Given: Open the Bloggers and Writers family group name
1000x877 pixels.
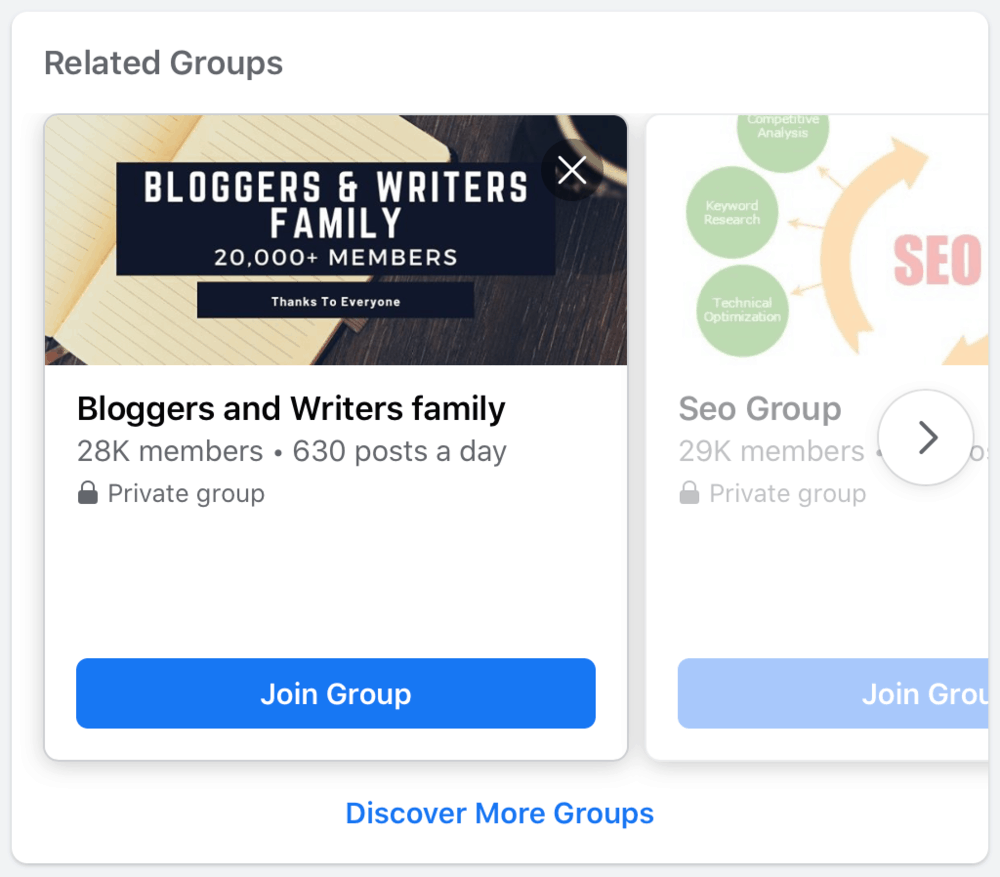Looking at the screenshot, I should (x=291, y=408).
